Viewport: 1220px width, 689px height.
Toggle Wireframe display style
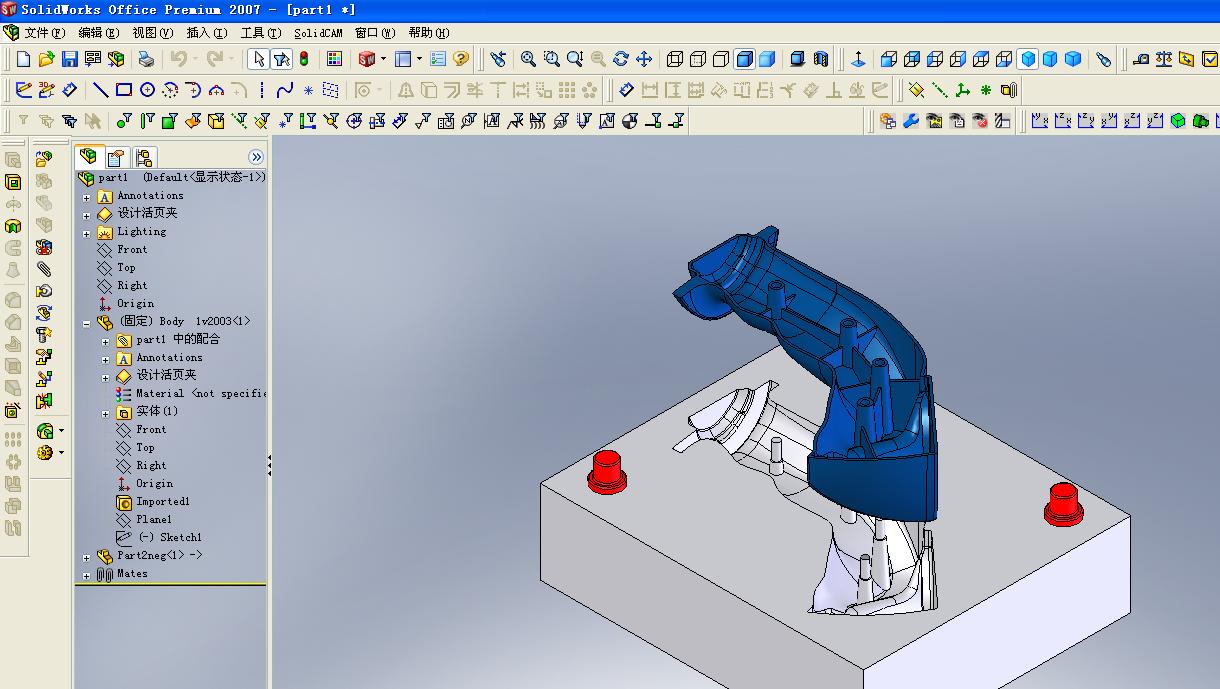coord(676,59)
